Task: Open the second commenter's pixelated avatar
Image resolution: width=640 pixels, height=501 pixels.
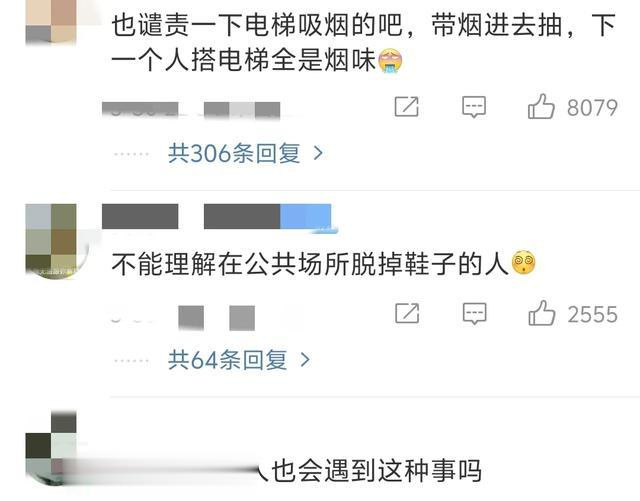Action: (x=51, y=242)
